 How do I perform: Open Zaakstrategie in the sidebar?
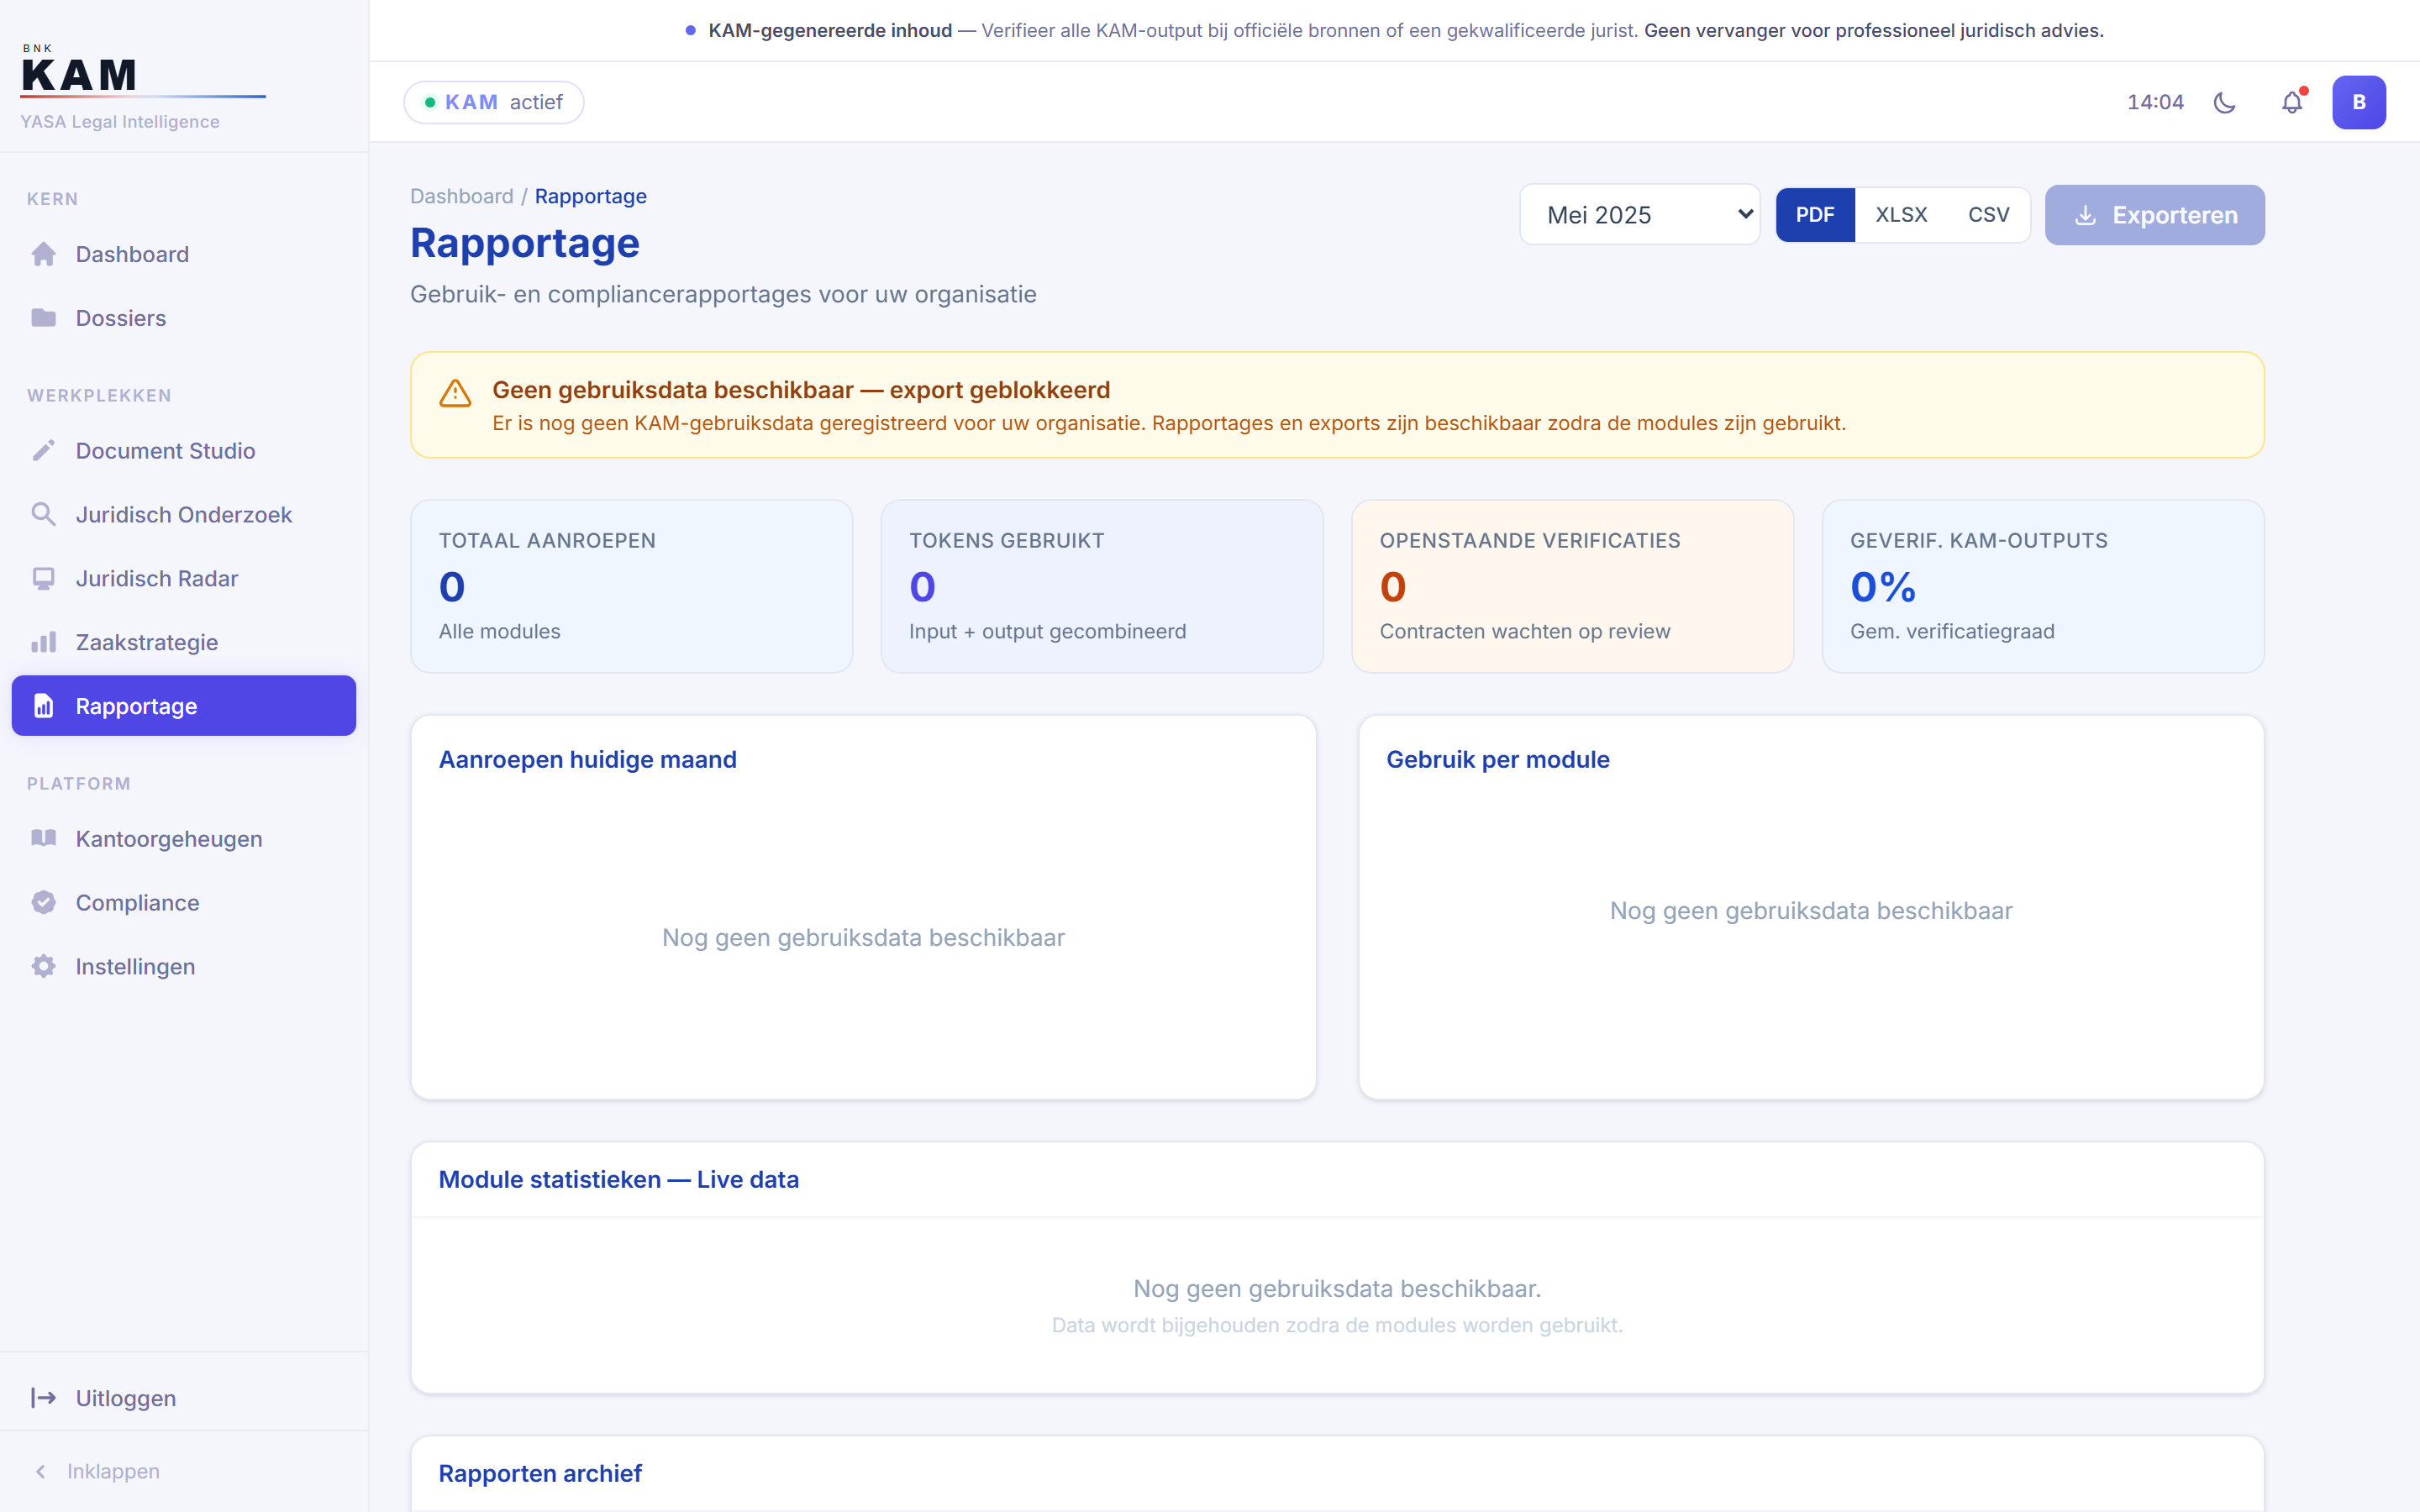(184, 642)
